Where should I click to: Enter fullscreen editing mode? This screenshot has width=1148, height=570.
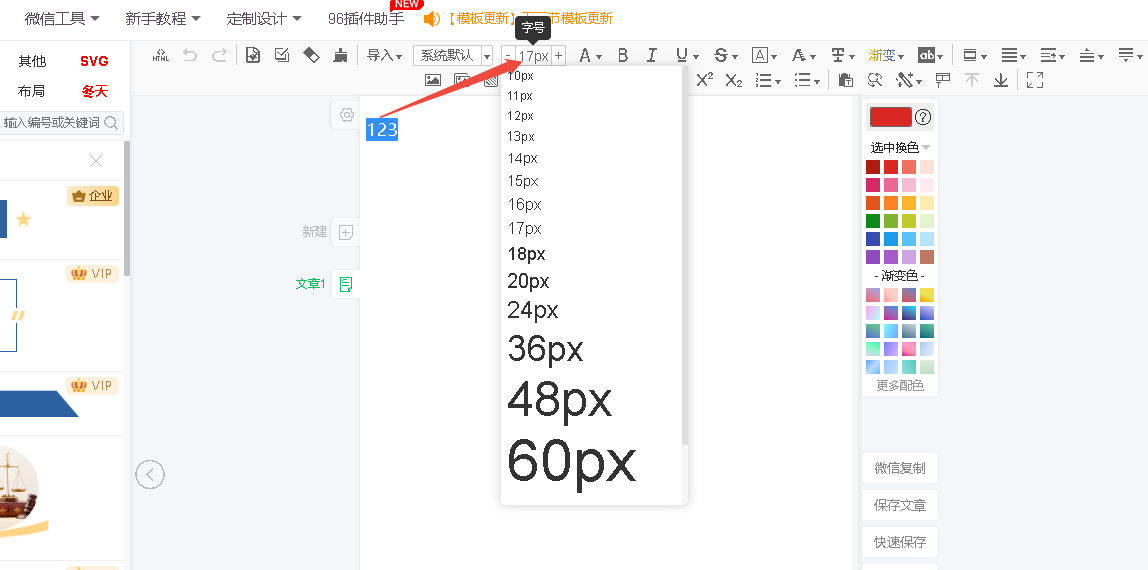tap(1035, 80)
